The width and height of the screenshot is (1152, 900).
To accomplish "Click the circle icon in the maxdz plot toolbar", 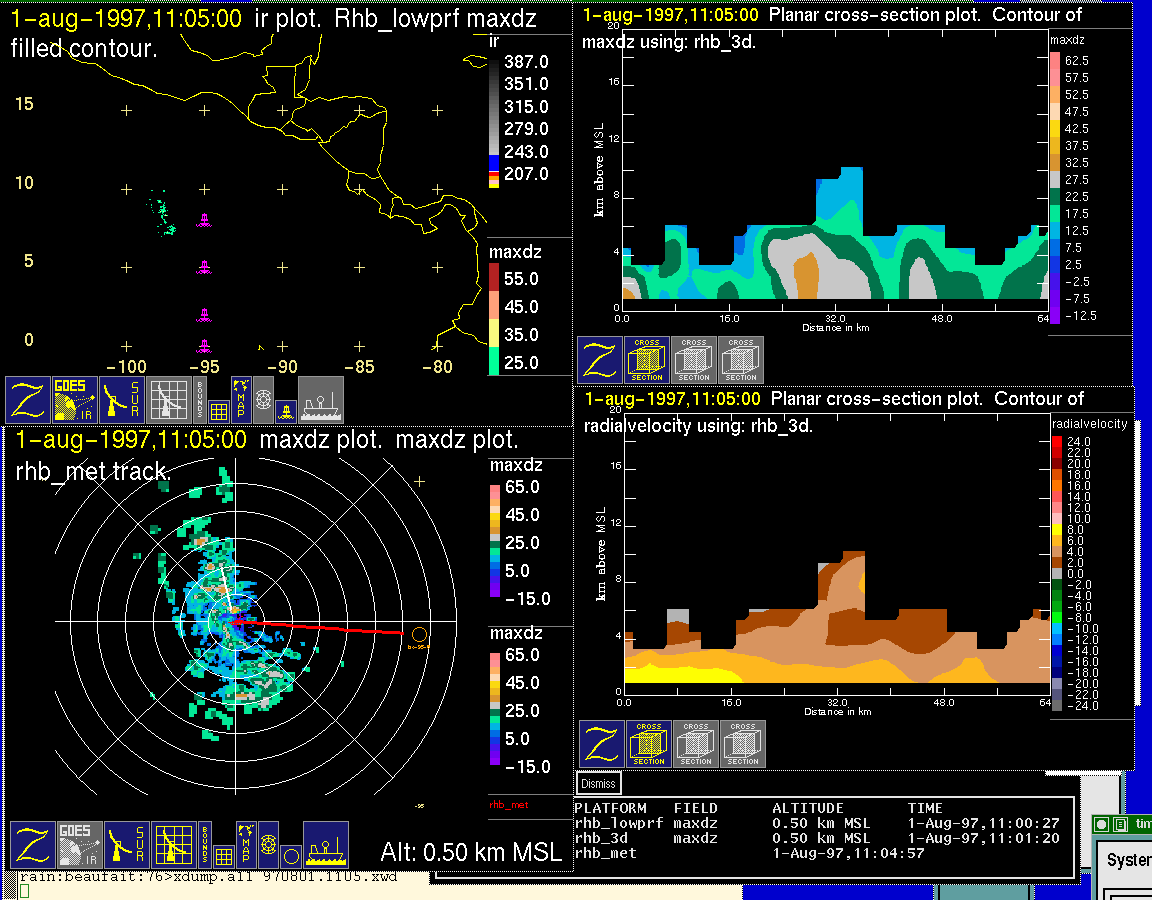I will click(x=289, y=856).
